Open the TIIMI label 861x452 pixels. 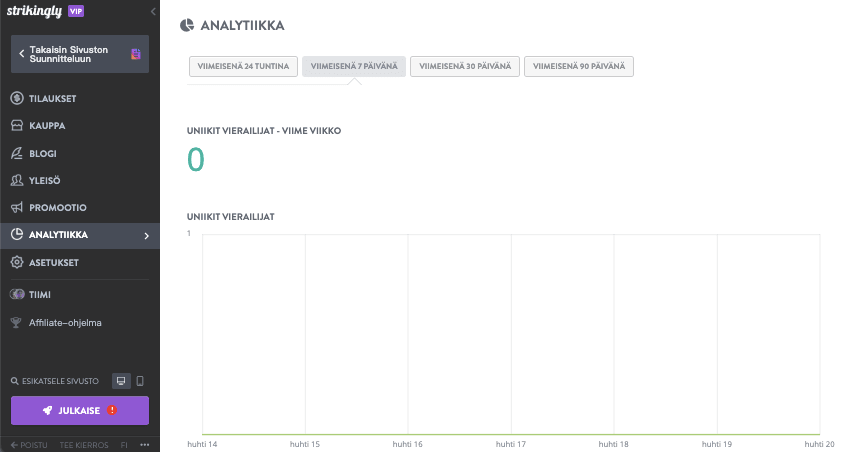coord(40,295)
